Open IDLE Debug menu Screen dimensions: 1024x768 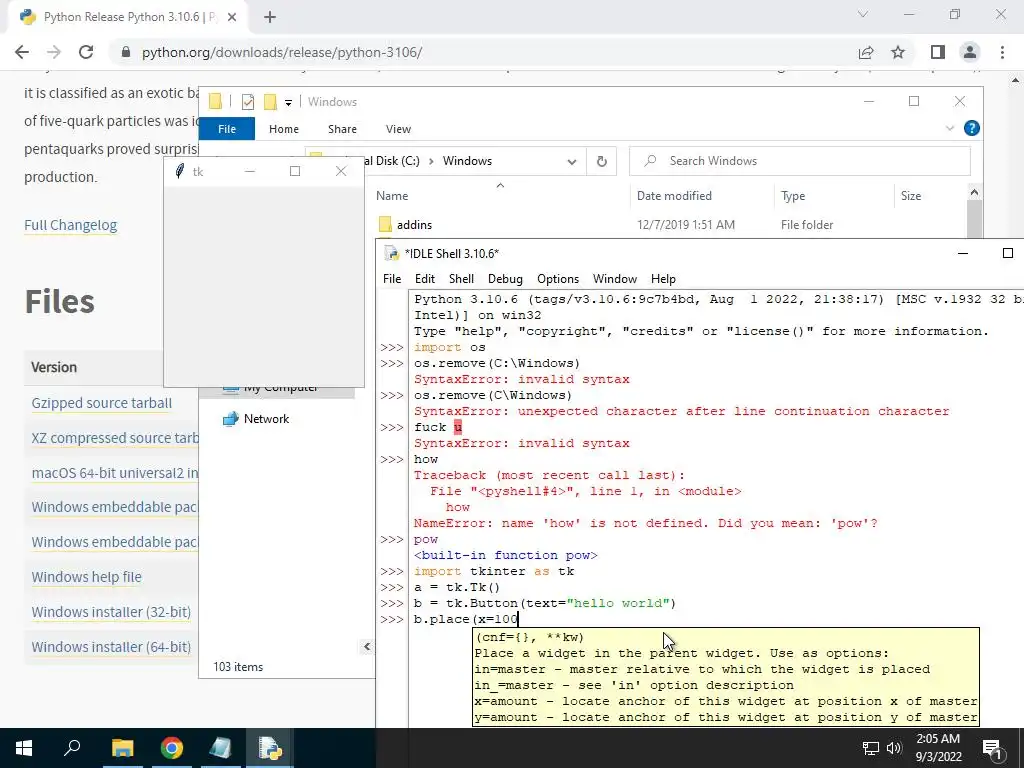tap(505, 279)
